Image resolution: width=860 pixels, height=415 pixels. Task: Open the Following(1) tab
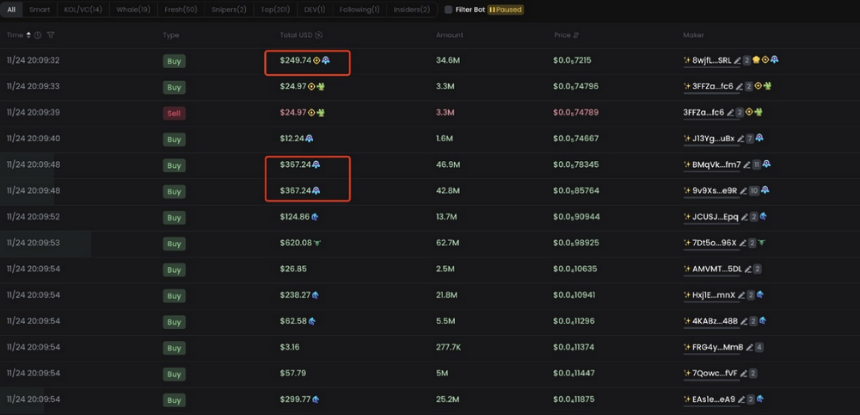click(359, 10)
